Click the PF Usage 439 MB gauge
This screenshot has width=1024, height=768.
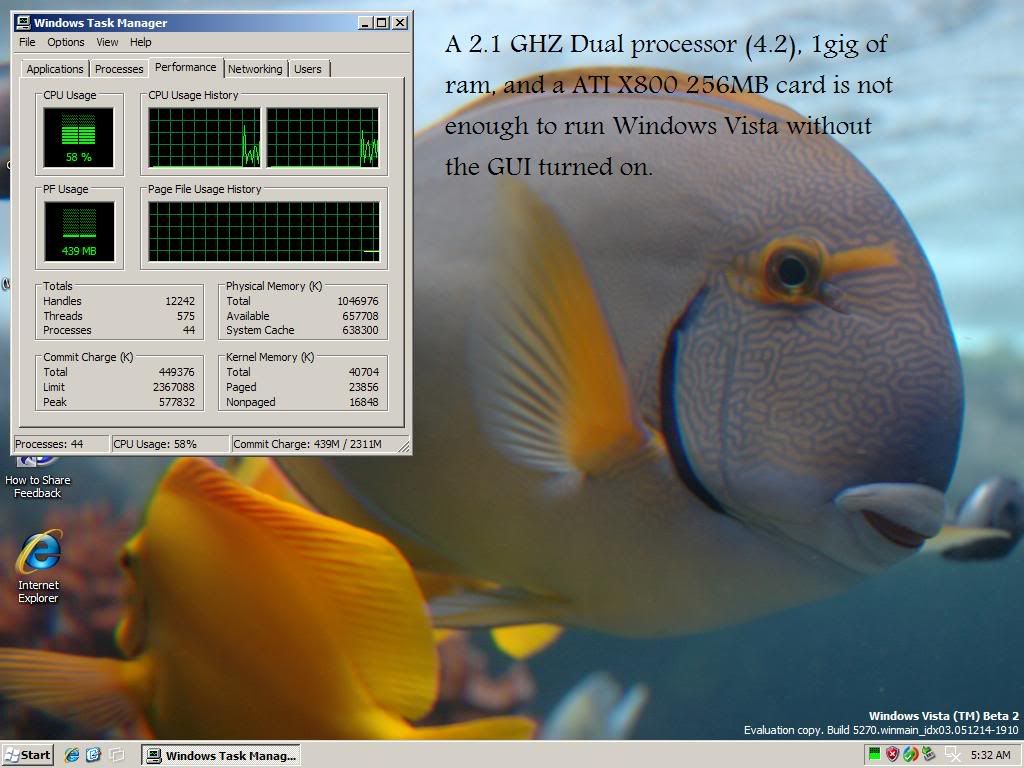[x=79, y=231]
